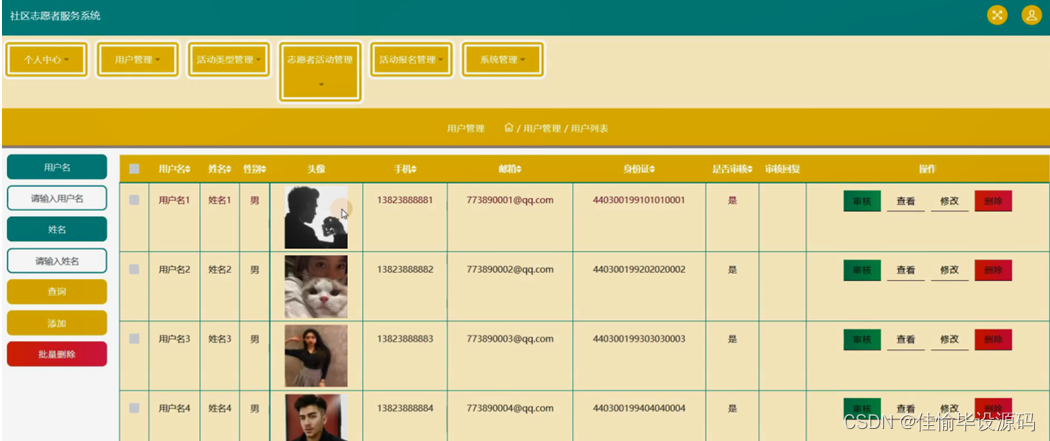
Task: Expand the 志愿者活动管理 dropdown menu
Action: point(320,72)
